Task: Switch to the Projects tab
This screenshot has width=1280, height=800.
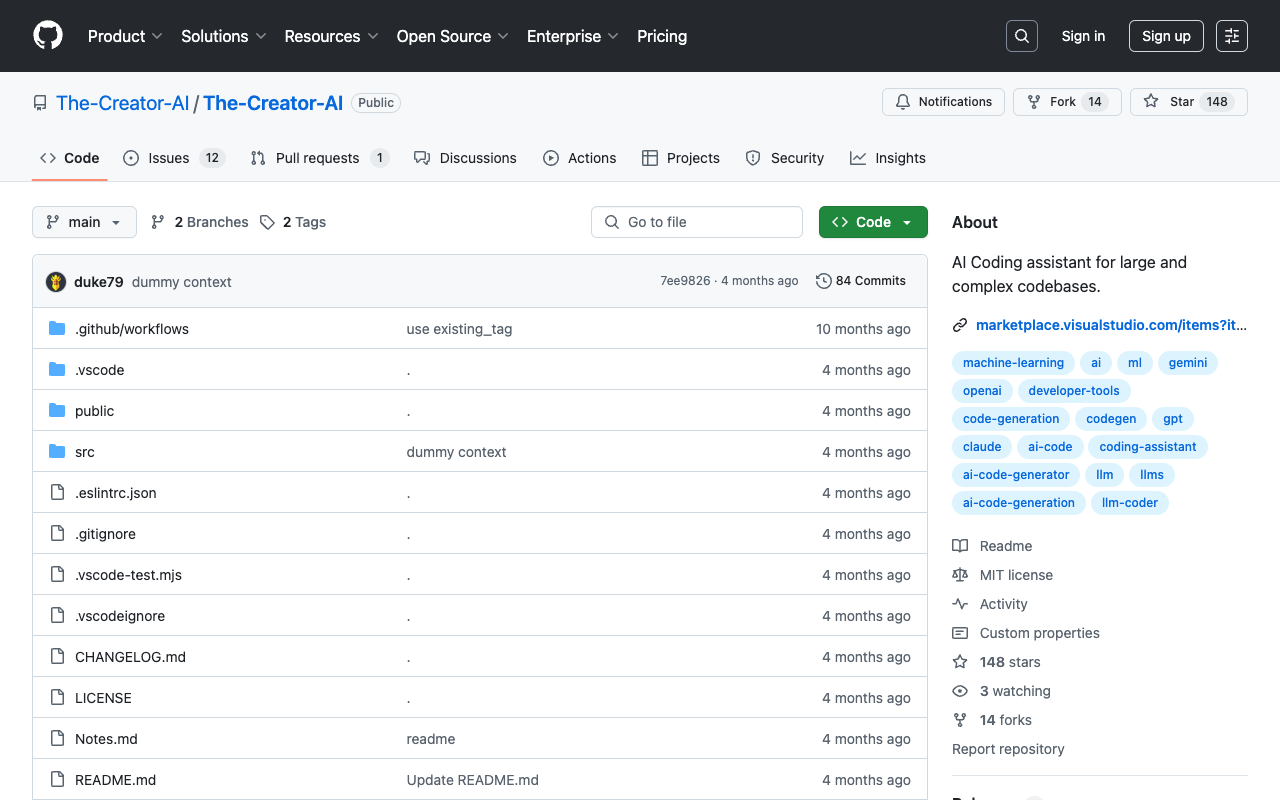Action: [681, 158]
